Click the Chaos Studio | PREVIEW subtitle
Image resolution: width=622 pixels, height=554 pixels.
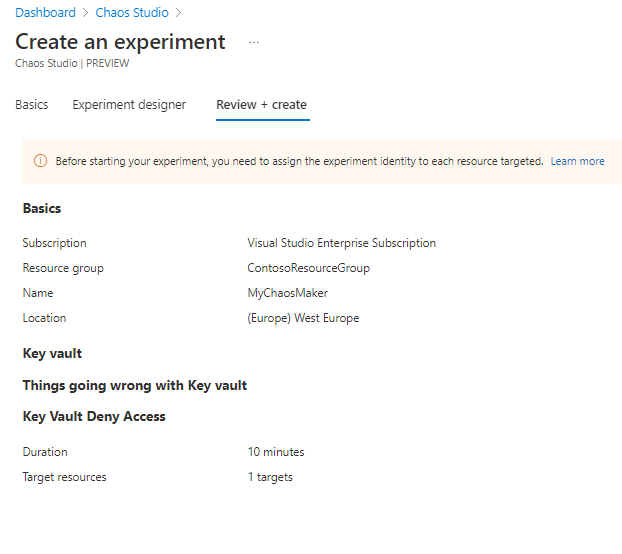pos(72,63)
